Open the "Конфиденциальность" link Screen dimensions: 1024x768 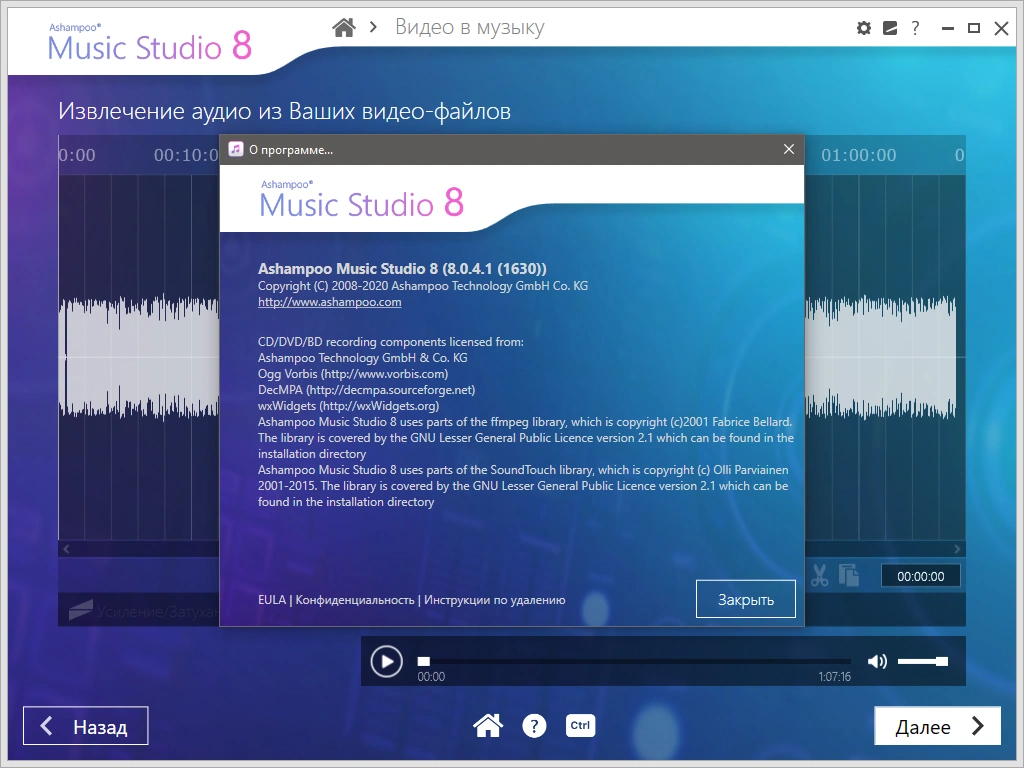(355, 600)
